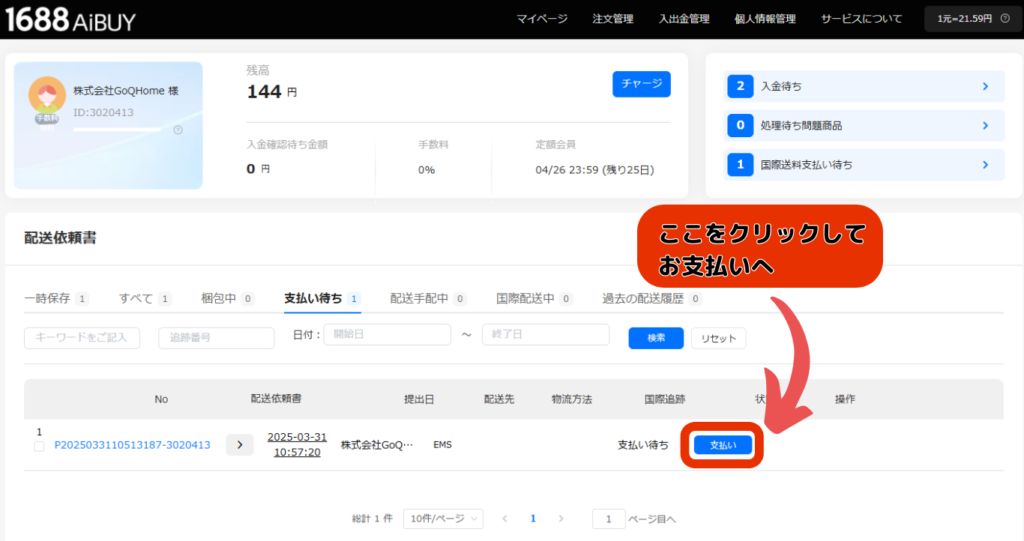
Task: Tick the checkbox for the shipping request row
Action: tap(39, 446)
